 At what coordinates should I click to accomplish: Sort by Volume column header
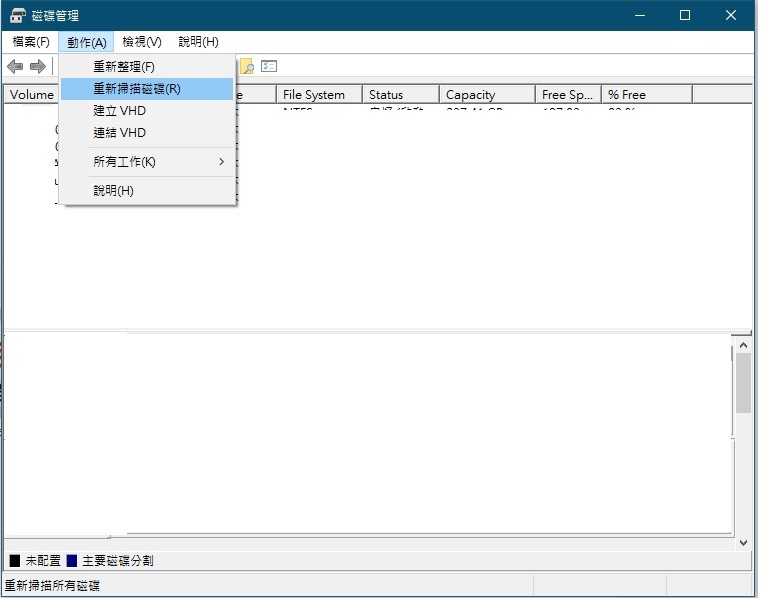[x=32, y=94]
